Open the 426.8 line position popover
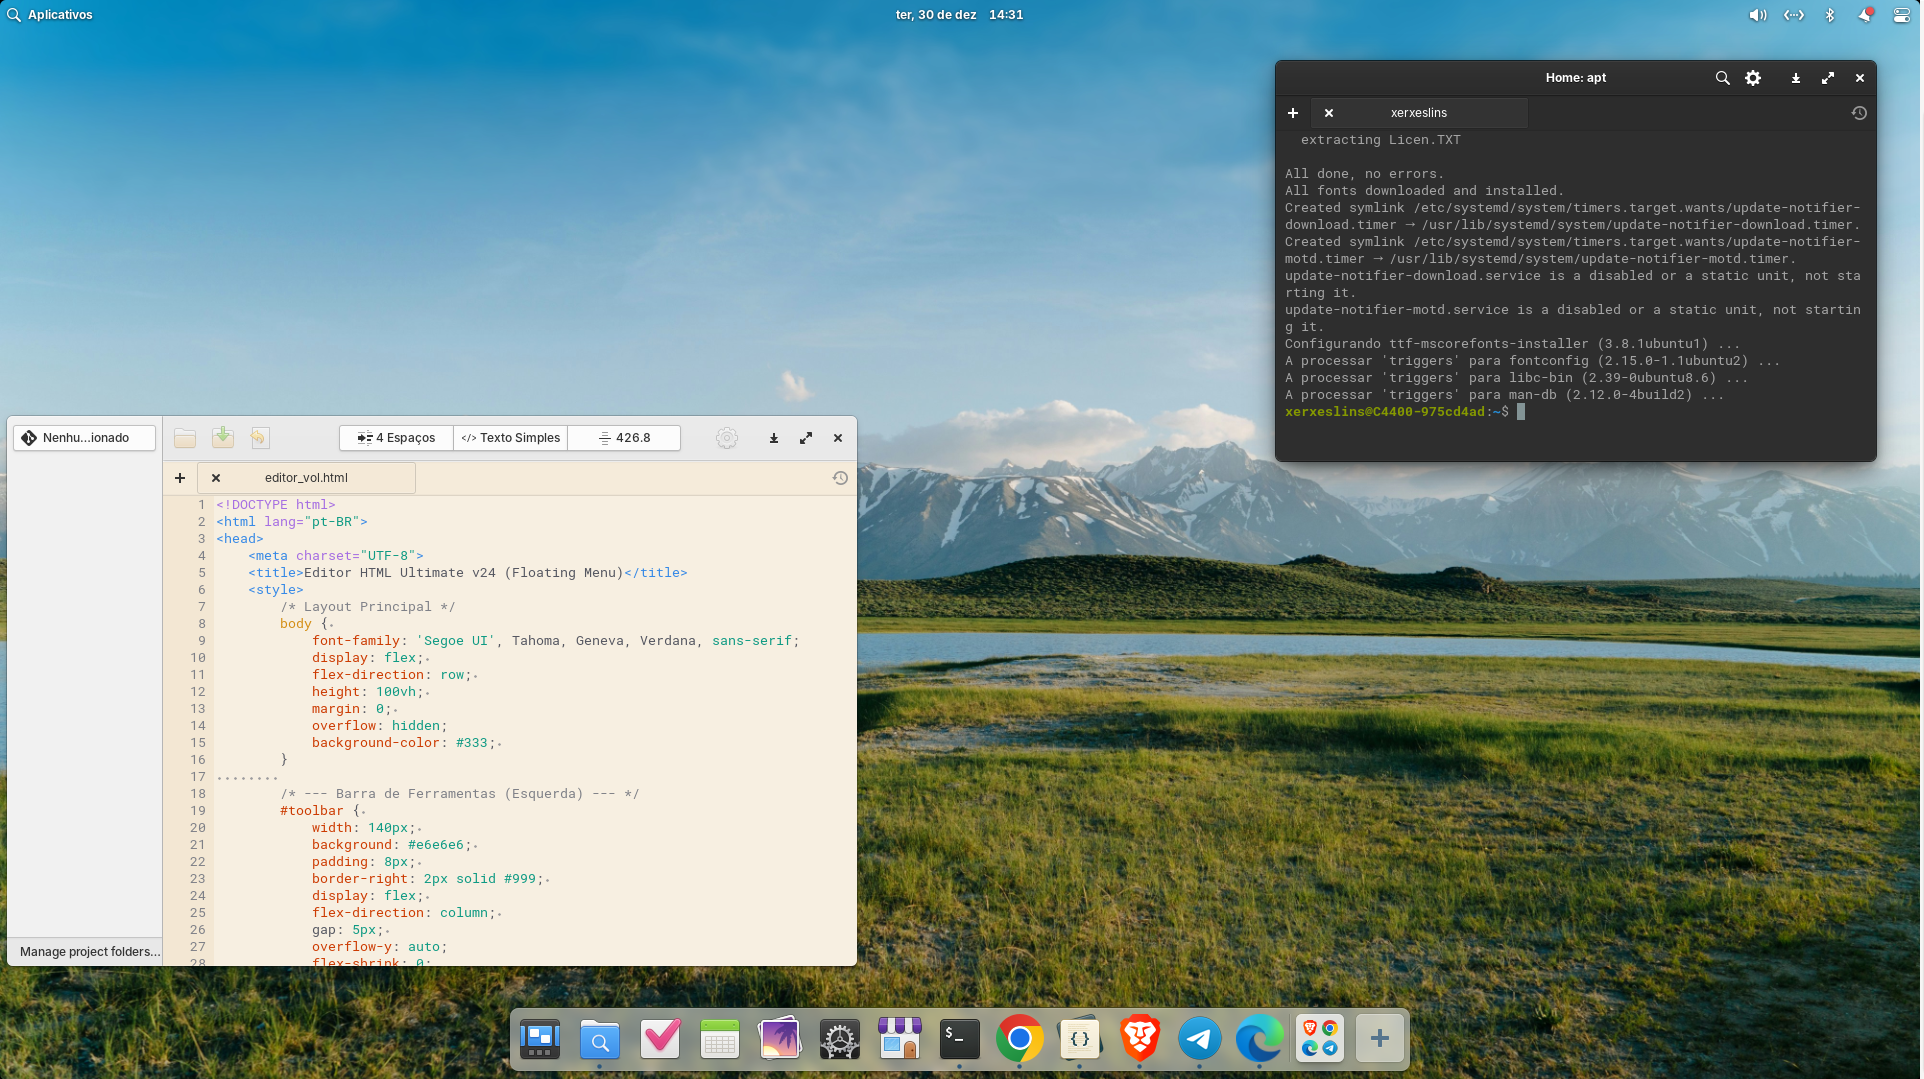 pyautogui.click(x=624, y=438)
